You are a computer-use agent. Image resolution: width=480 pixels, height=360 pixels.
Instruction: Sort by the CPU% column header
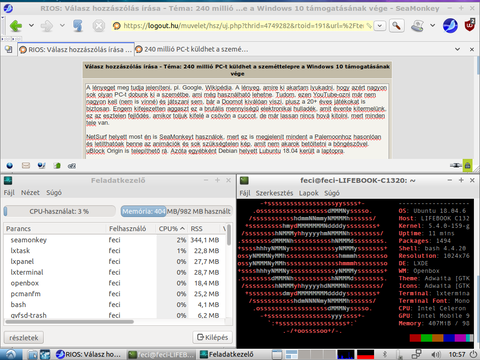point(172,229)
